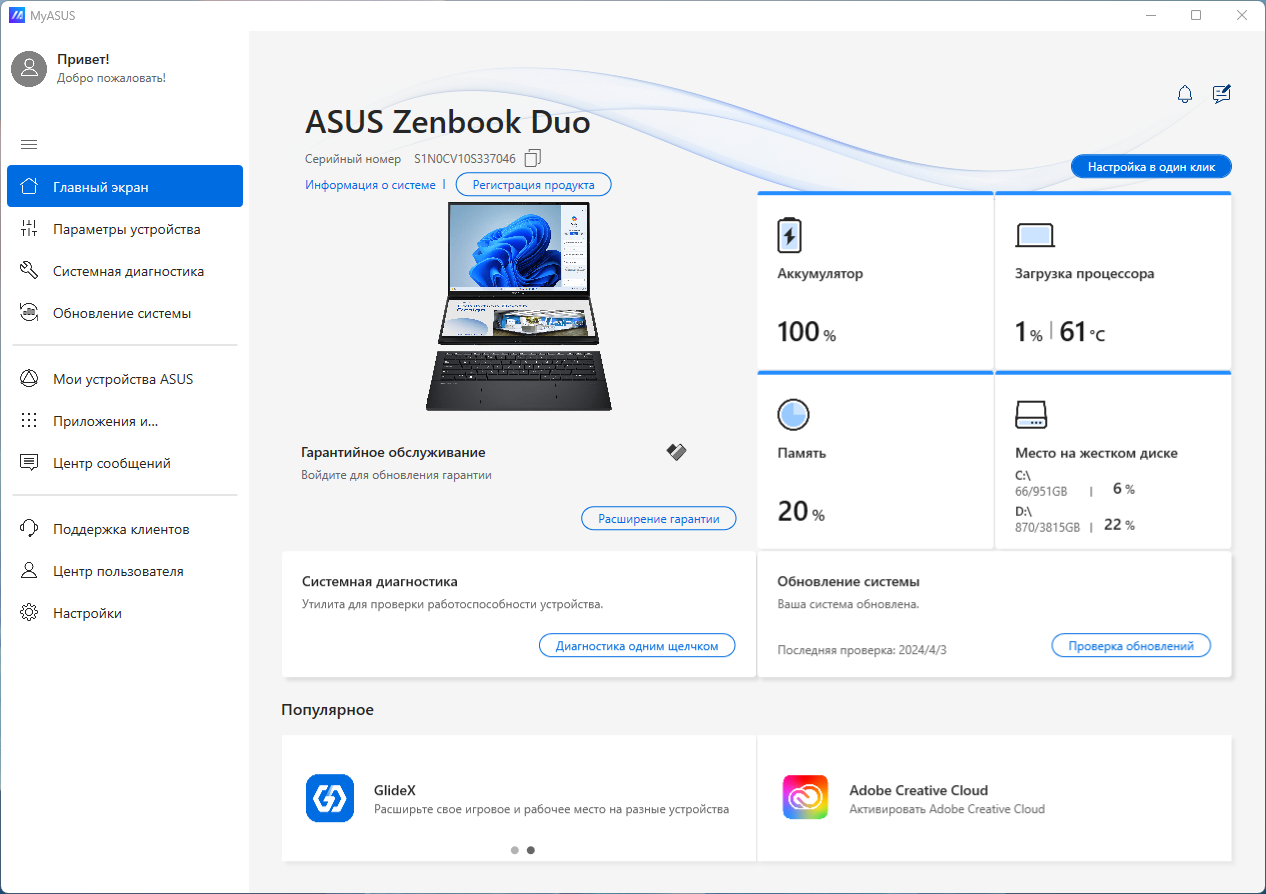The width and height of the screenshot is (1266, 894).
Task: Click the GlideX title text
Action: pyautogui.click(x=394, y=789)
